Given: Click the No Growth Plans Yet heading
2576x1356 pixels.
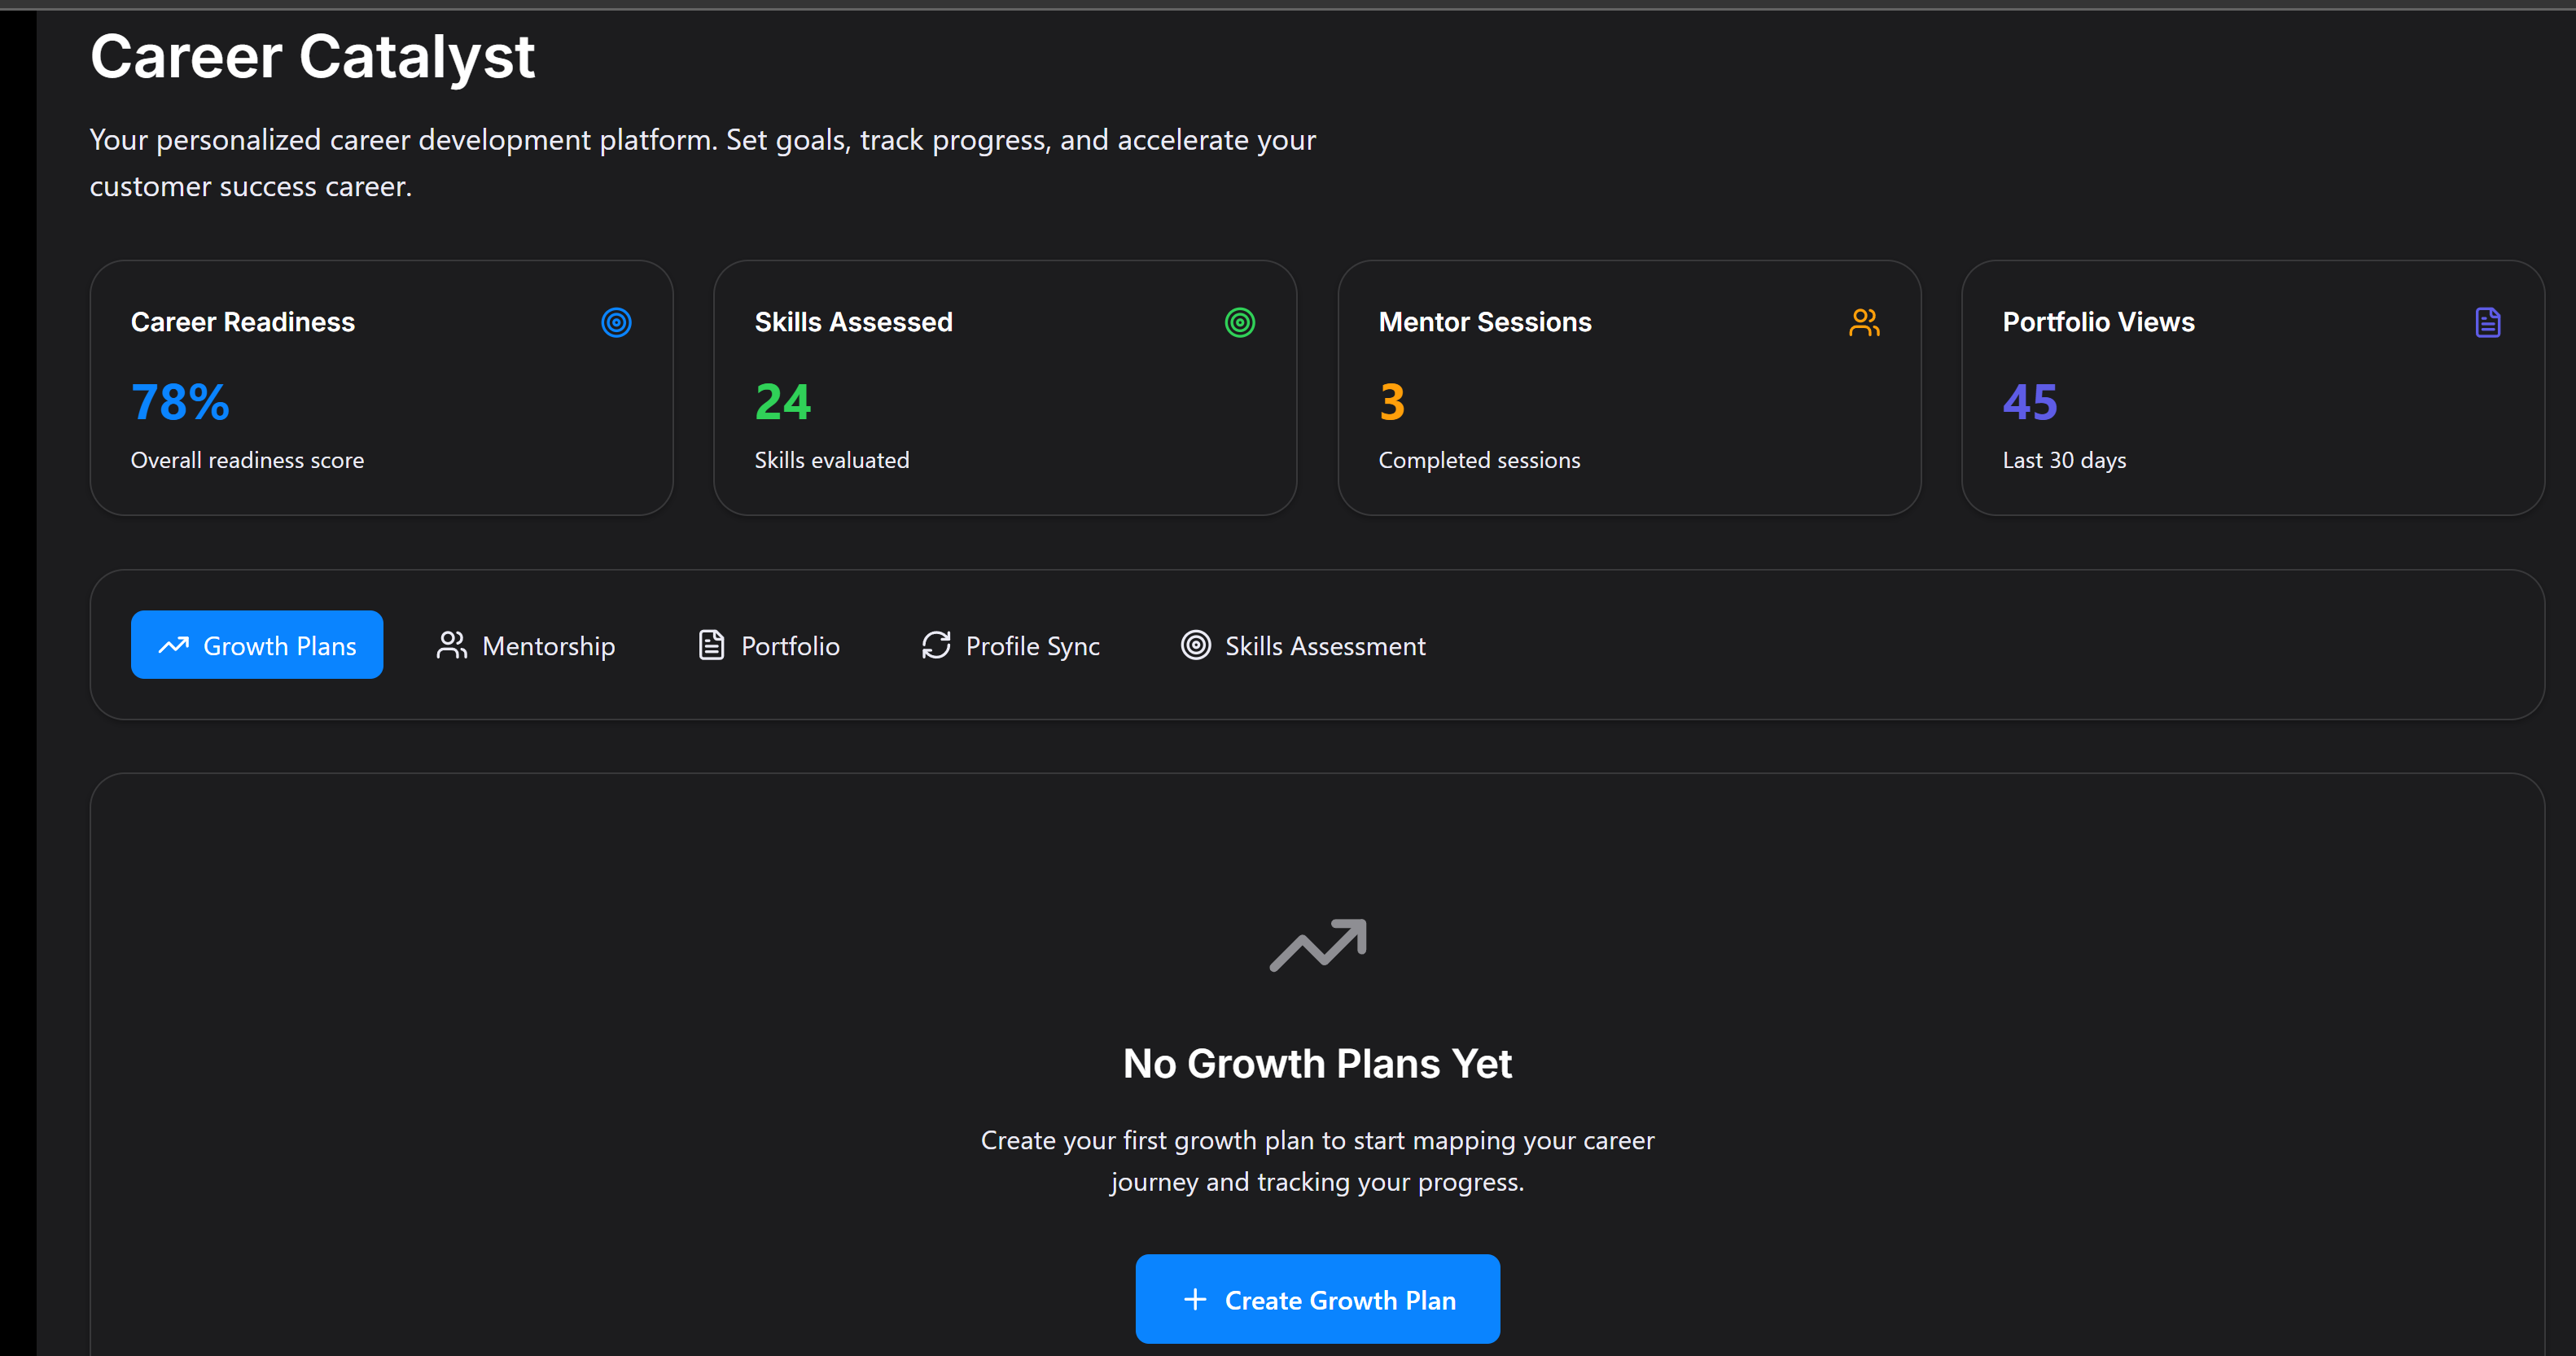Looking at the screenshot, I should click(1318, 1063).
